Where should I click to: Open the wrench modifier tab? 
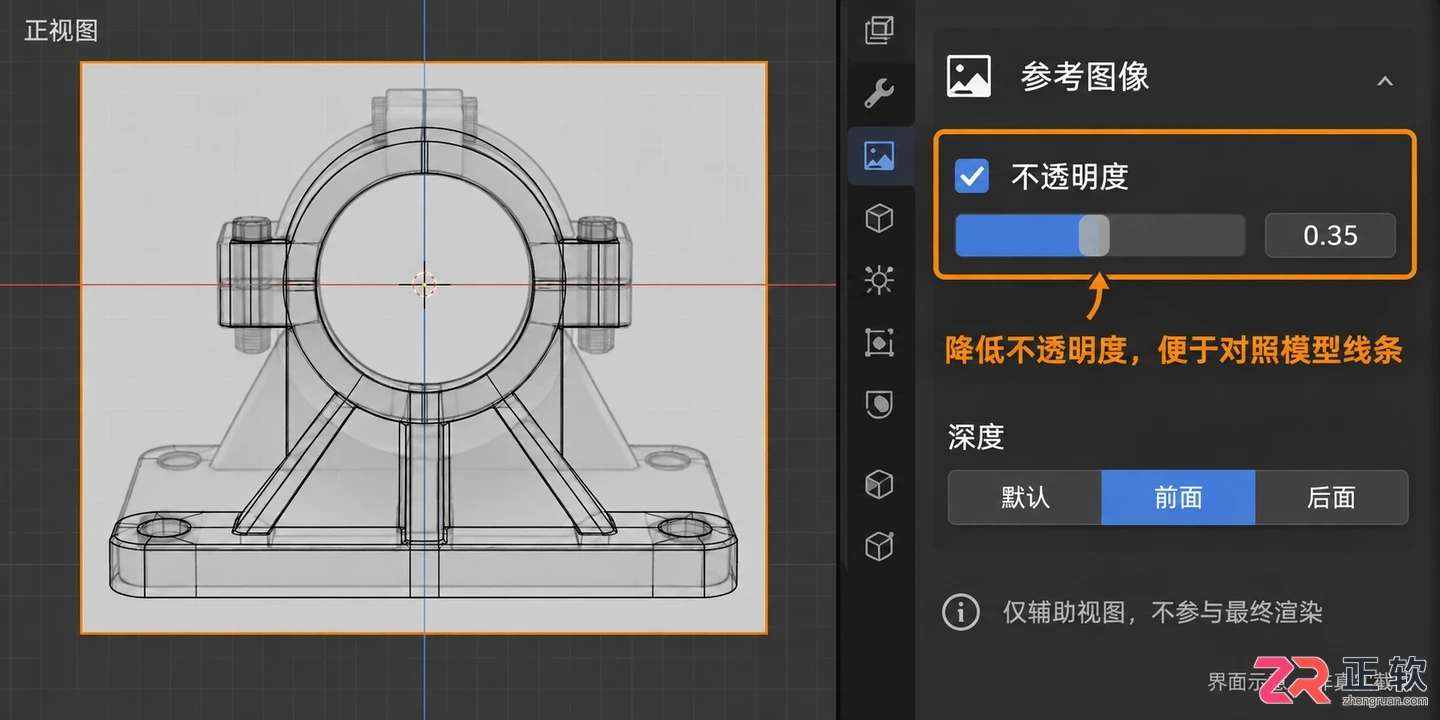879,93
